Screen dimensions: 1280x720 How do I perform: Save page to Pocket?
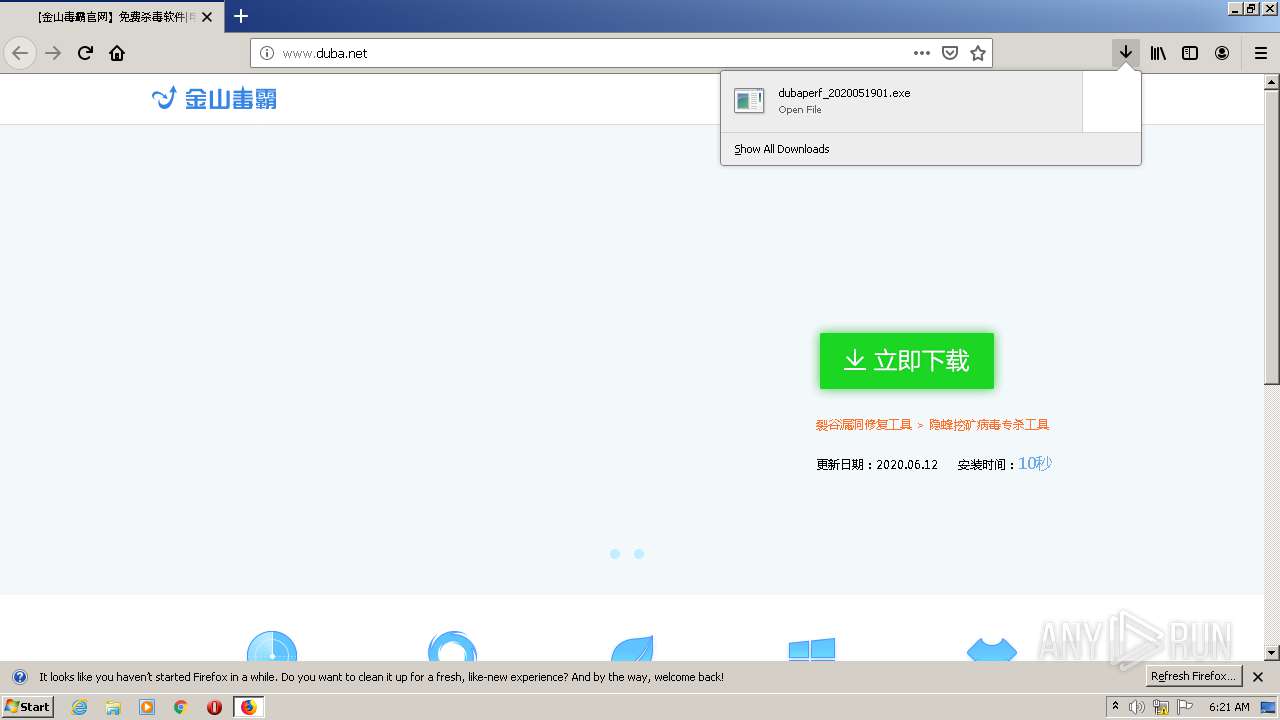pos(950,53)
